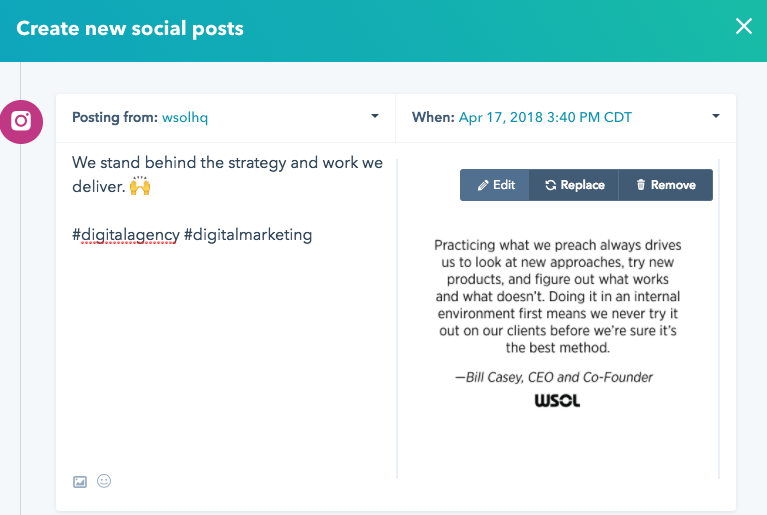Select the Remove image button
This screenshot has width=767, height=515.
666,185
